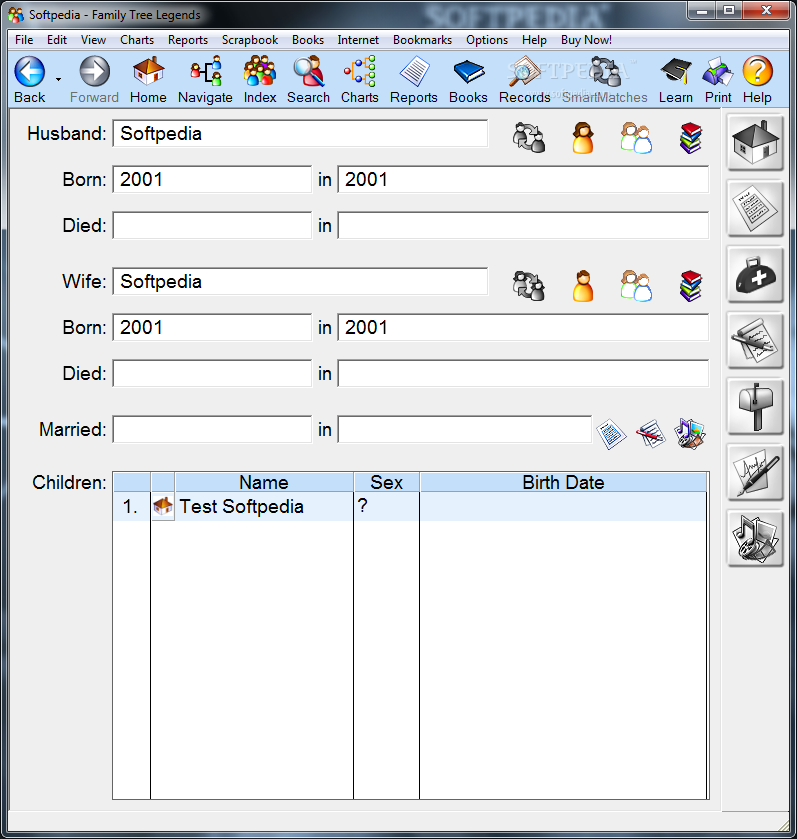The image size is (797, 839).
Task: Click wife's stacked books icon
Action: coord(691,286)
